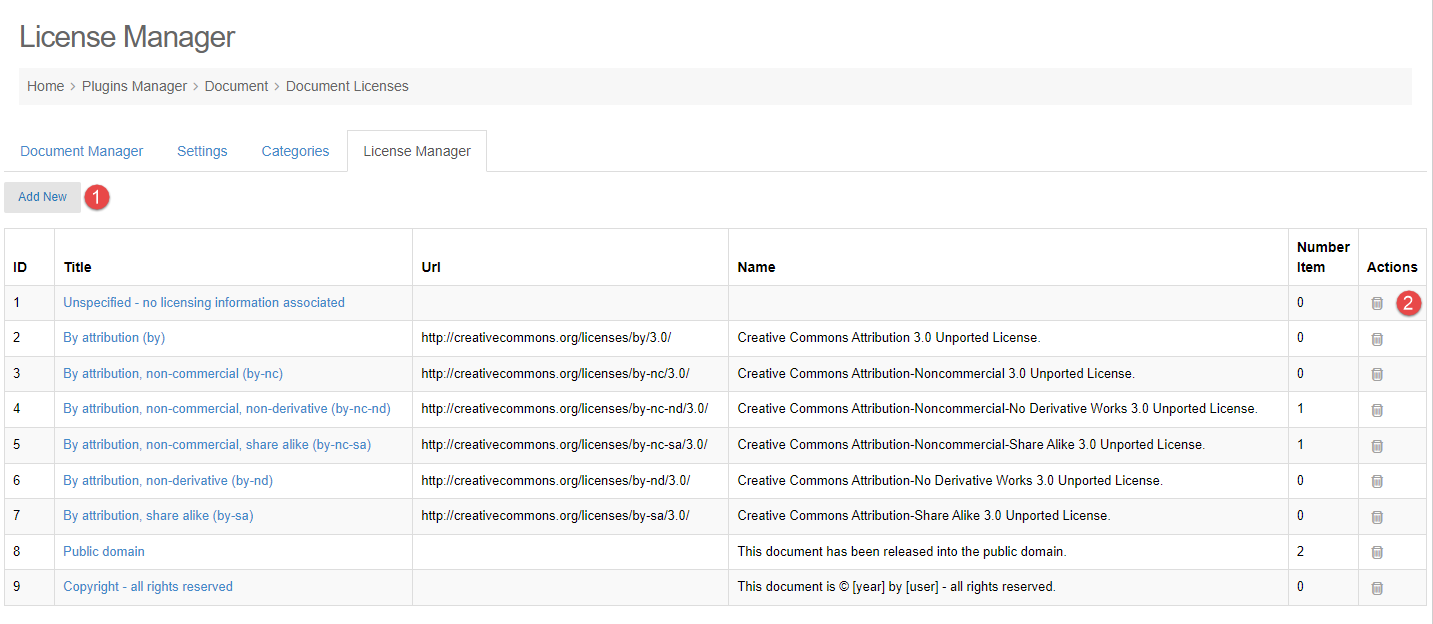Click number item 1 in by-nc-nd row

[x=1300, y=409]
